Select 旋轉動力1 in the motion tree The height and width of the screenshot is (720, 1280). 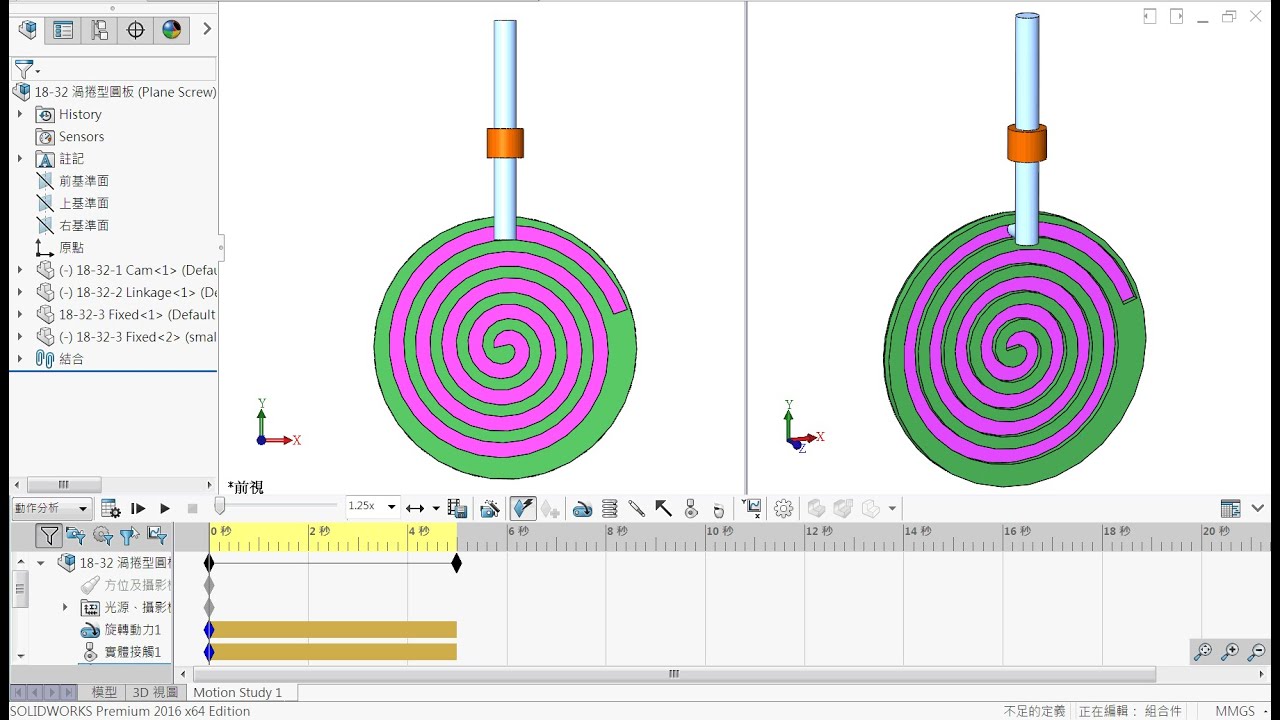click(x=121, y=630)
